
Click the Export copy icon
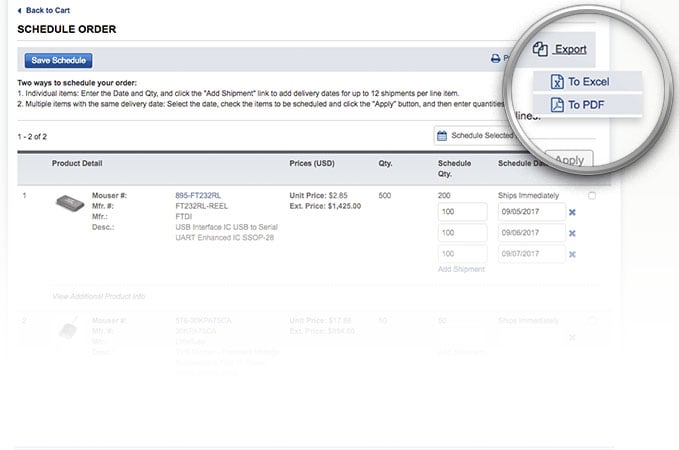(x=540, y=49)
